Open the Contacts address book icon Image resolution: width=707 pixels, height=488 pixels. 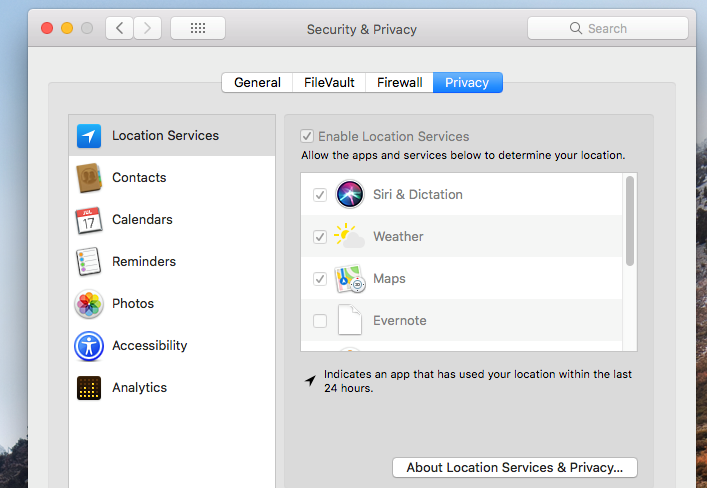coord(89,178)
